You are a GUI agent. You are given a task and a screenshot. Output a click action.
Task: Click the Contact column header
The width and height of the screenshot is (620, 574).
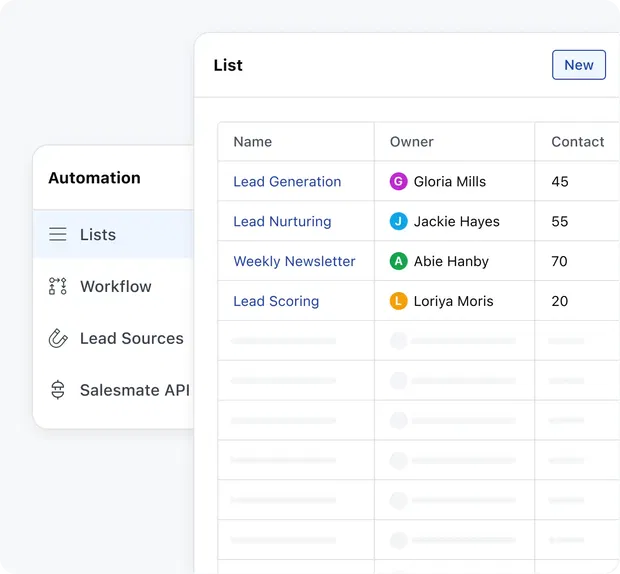coord(577,142)
